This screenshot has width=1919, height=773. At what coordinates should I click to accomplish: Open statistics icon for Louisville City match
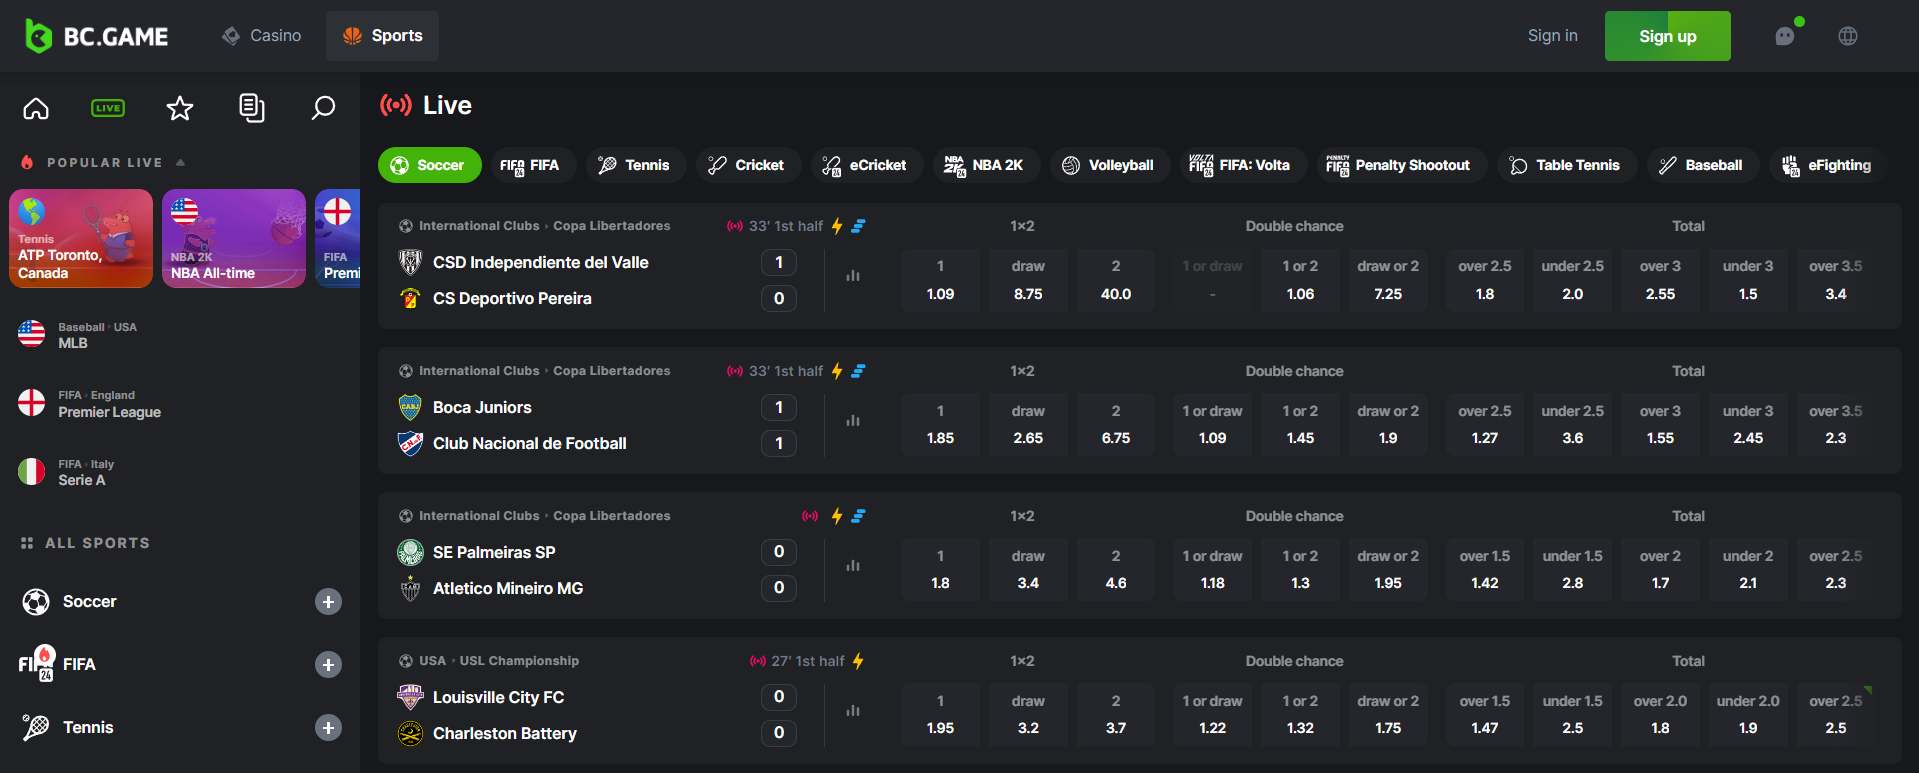(853, 711)
